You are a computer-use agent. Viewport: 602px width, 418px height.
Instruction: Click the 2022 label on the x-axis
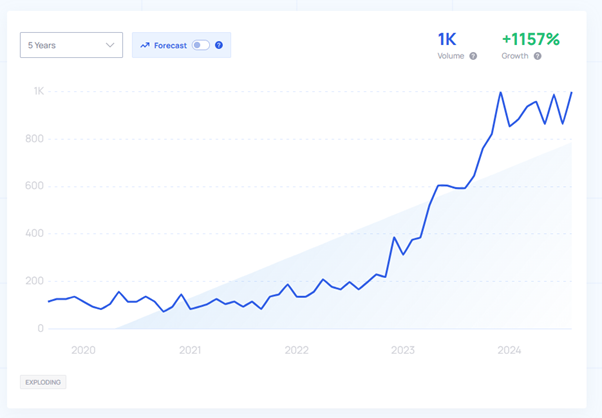pos(296,350)
